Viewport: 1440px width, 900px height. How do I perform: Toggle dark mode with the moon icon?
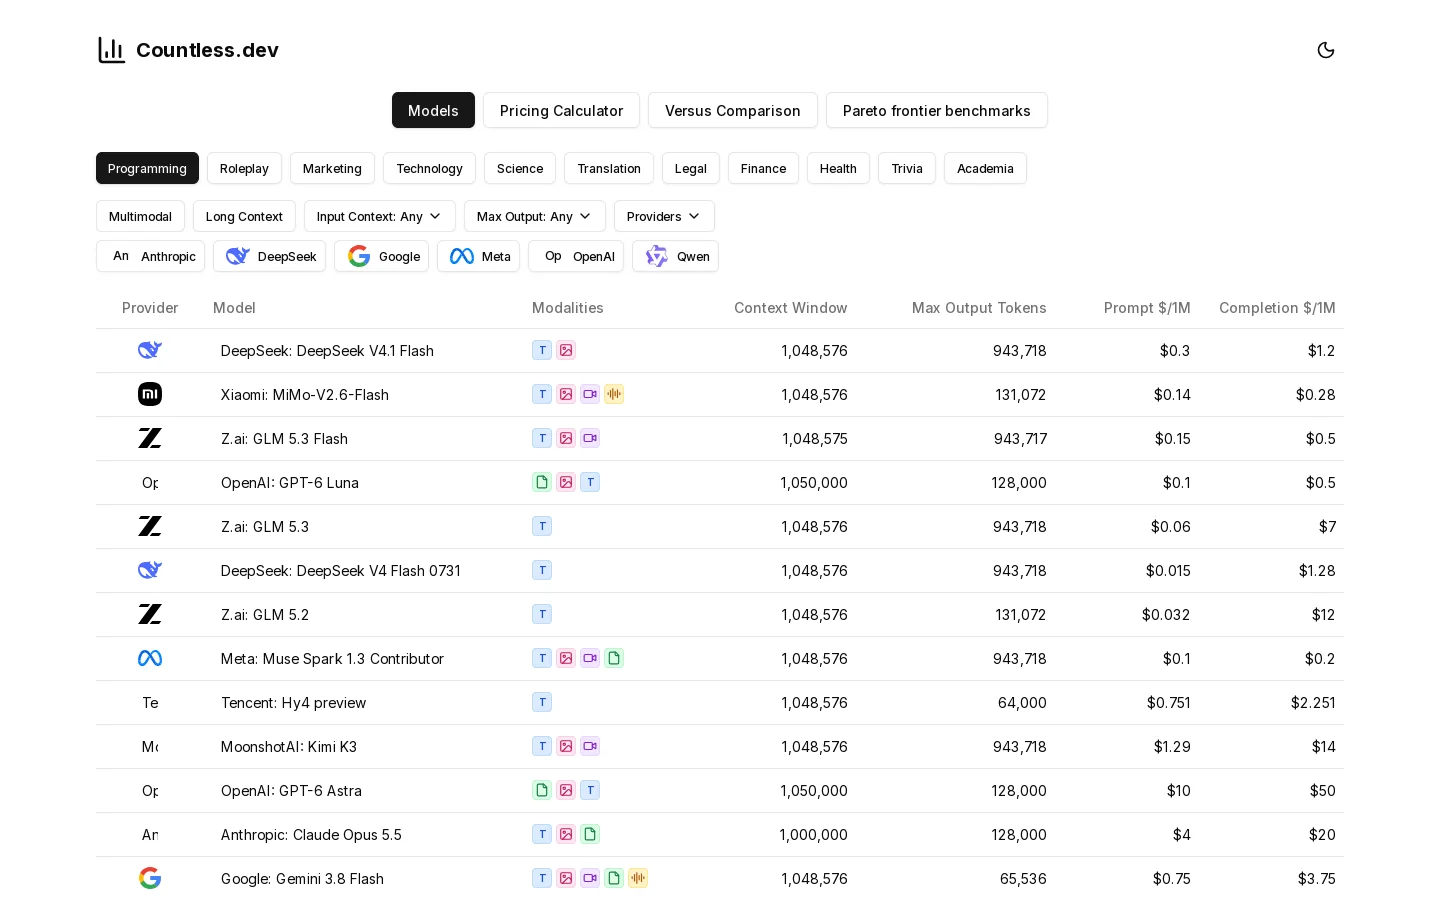point(1326,50)
